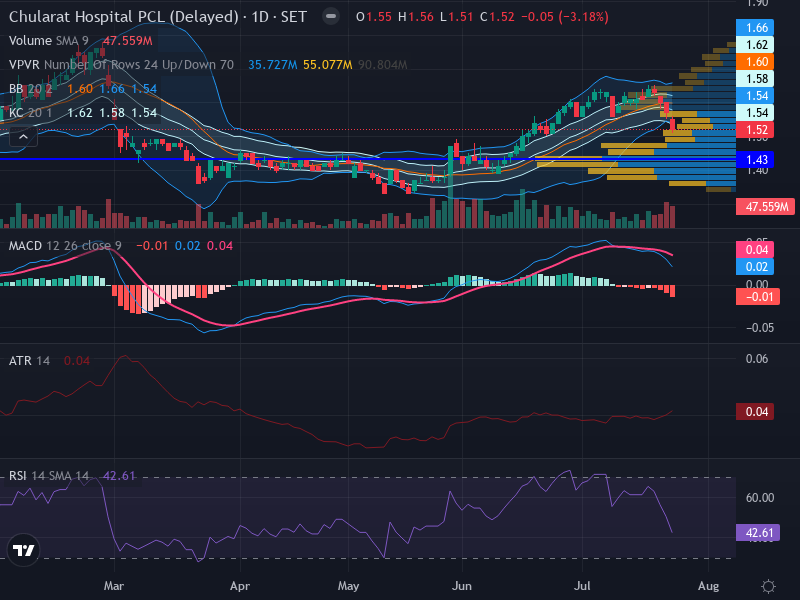800x600 pixels.
Task: Click the red 1.52 last price label
Action: (x=755, y=130)
